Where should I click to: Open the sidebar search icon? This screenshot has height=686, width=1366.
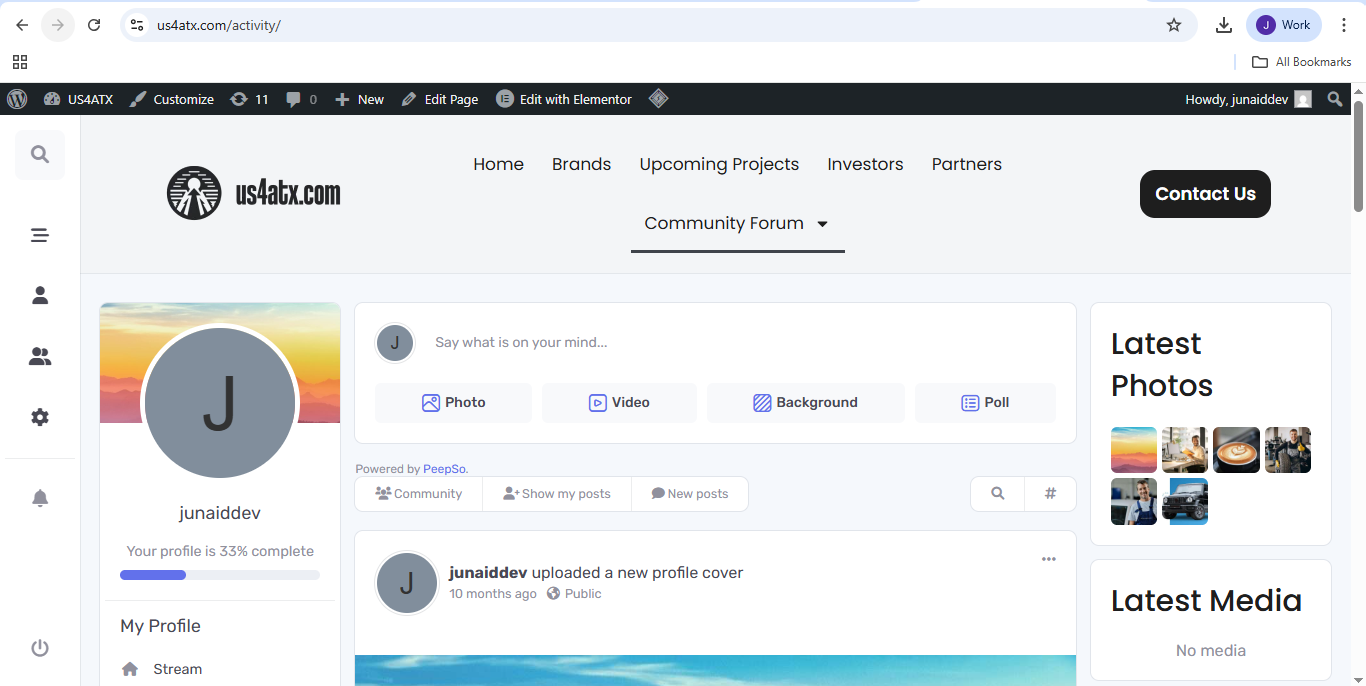point(40,154)
